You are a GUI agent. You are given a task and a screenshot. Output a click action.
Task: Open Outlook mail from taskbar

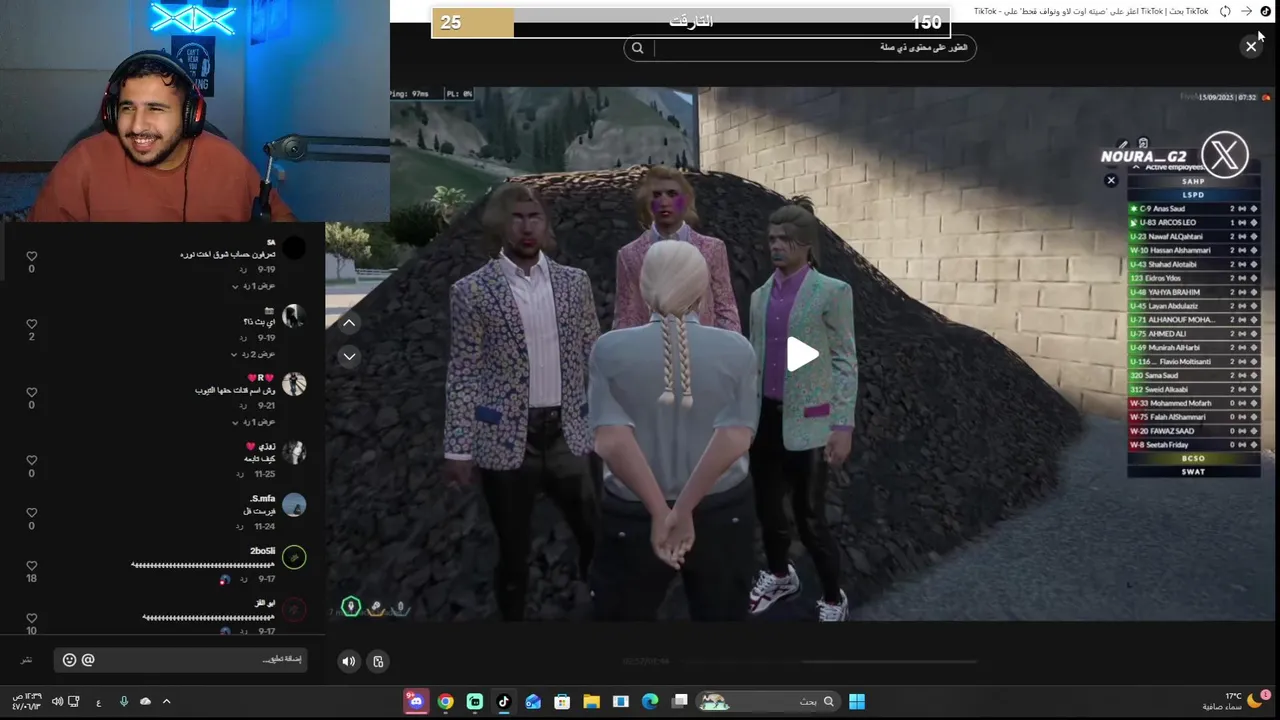[x=533, y=702]
